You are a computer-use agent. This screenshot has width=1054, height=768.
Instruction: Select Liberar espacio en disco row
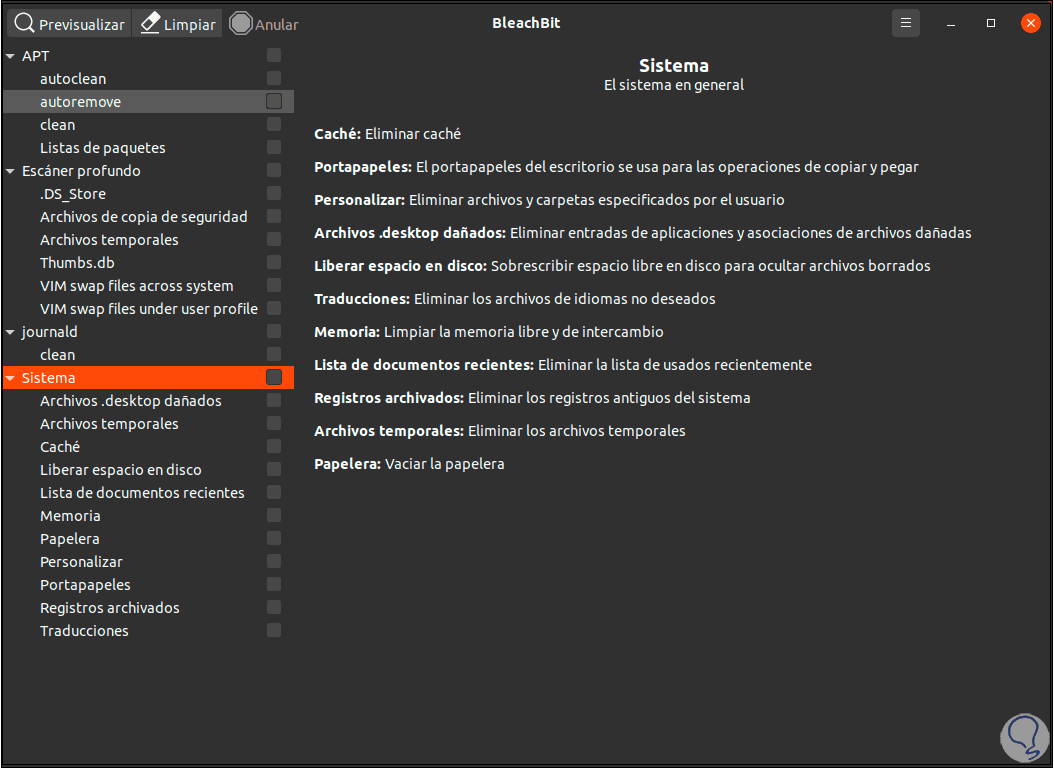(x=149, y=470)
